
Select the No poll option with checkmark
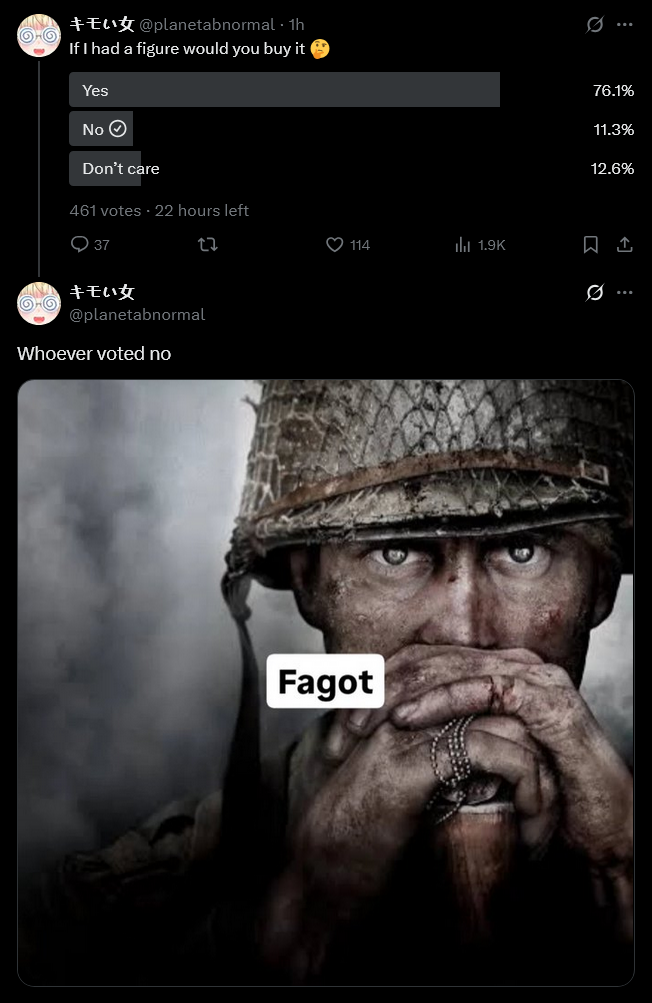click(x=101, y=129)
